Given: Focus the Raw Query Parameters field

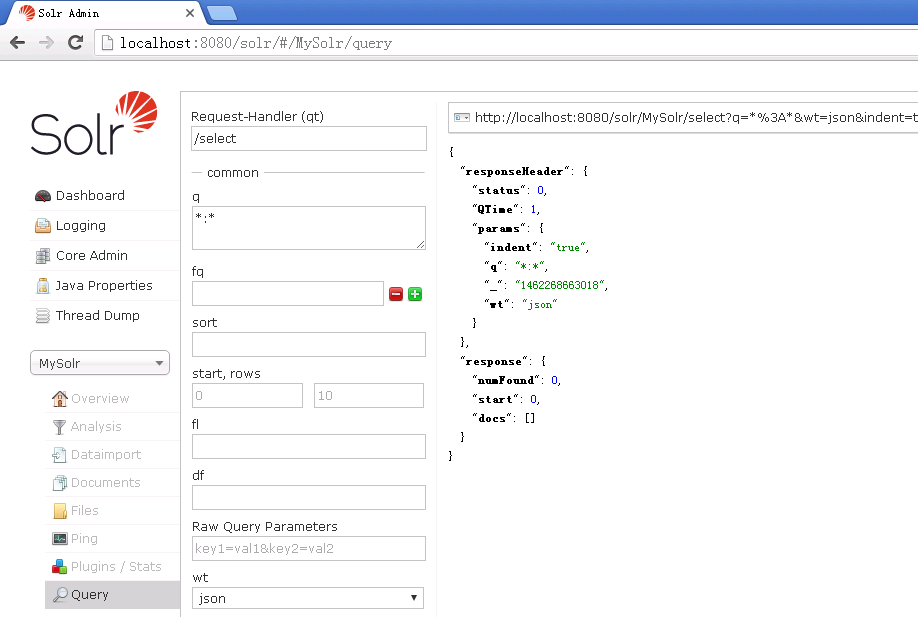Looking at the screenshot, I should pyautogui.click(x=309, y=549).
